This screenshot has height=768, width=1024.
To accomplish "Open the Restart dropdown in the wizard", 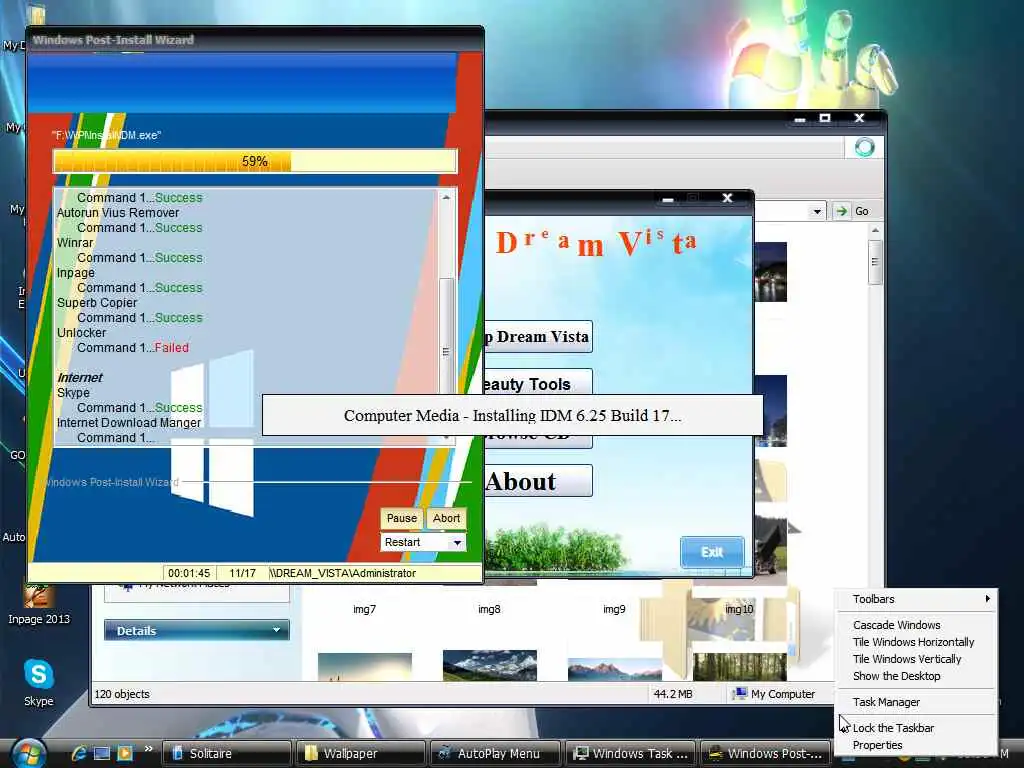I will [x=457, y=543].
